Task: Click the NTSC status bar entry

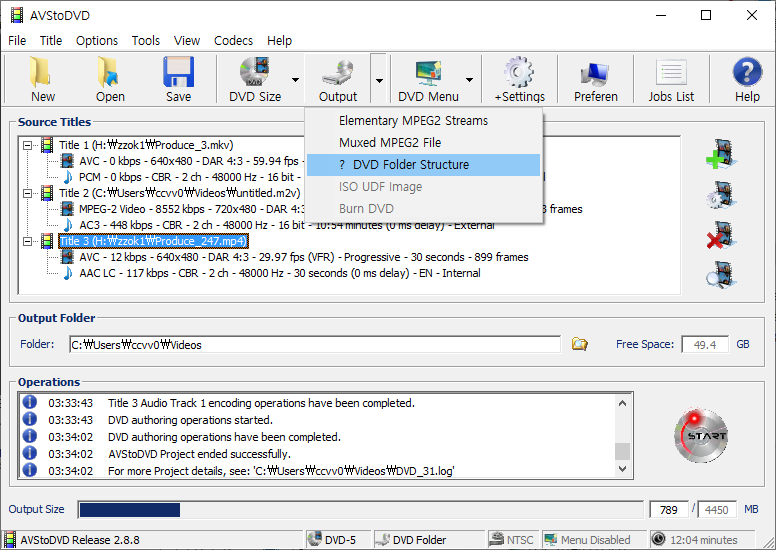Action: (x=512, y=540)
